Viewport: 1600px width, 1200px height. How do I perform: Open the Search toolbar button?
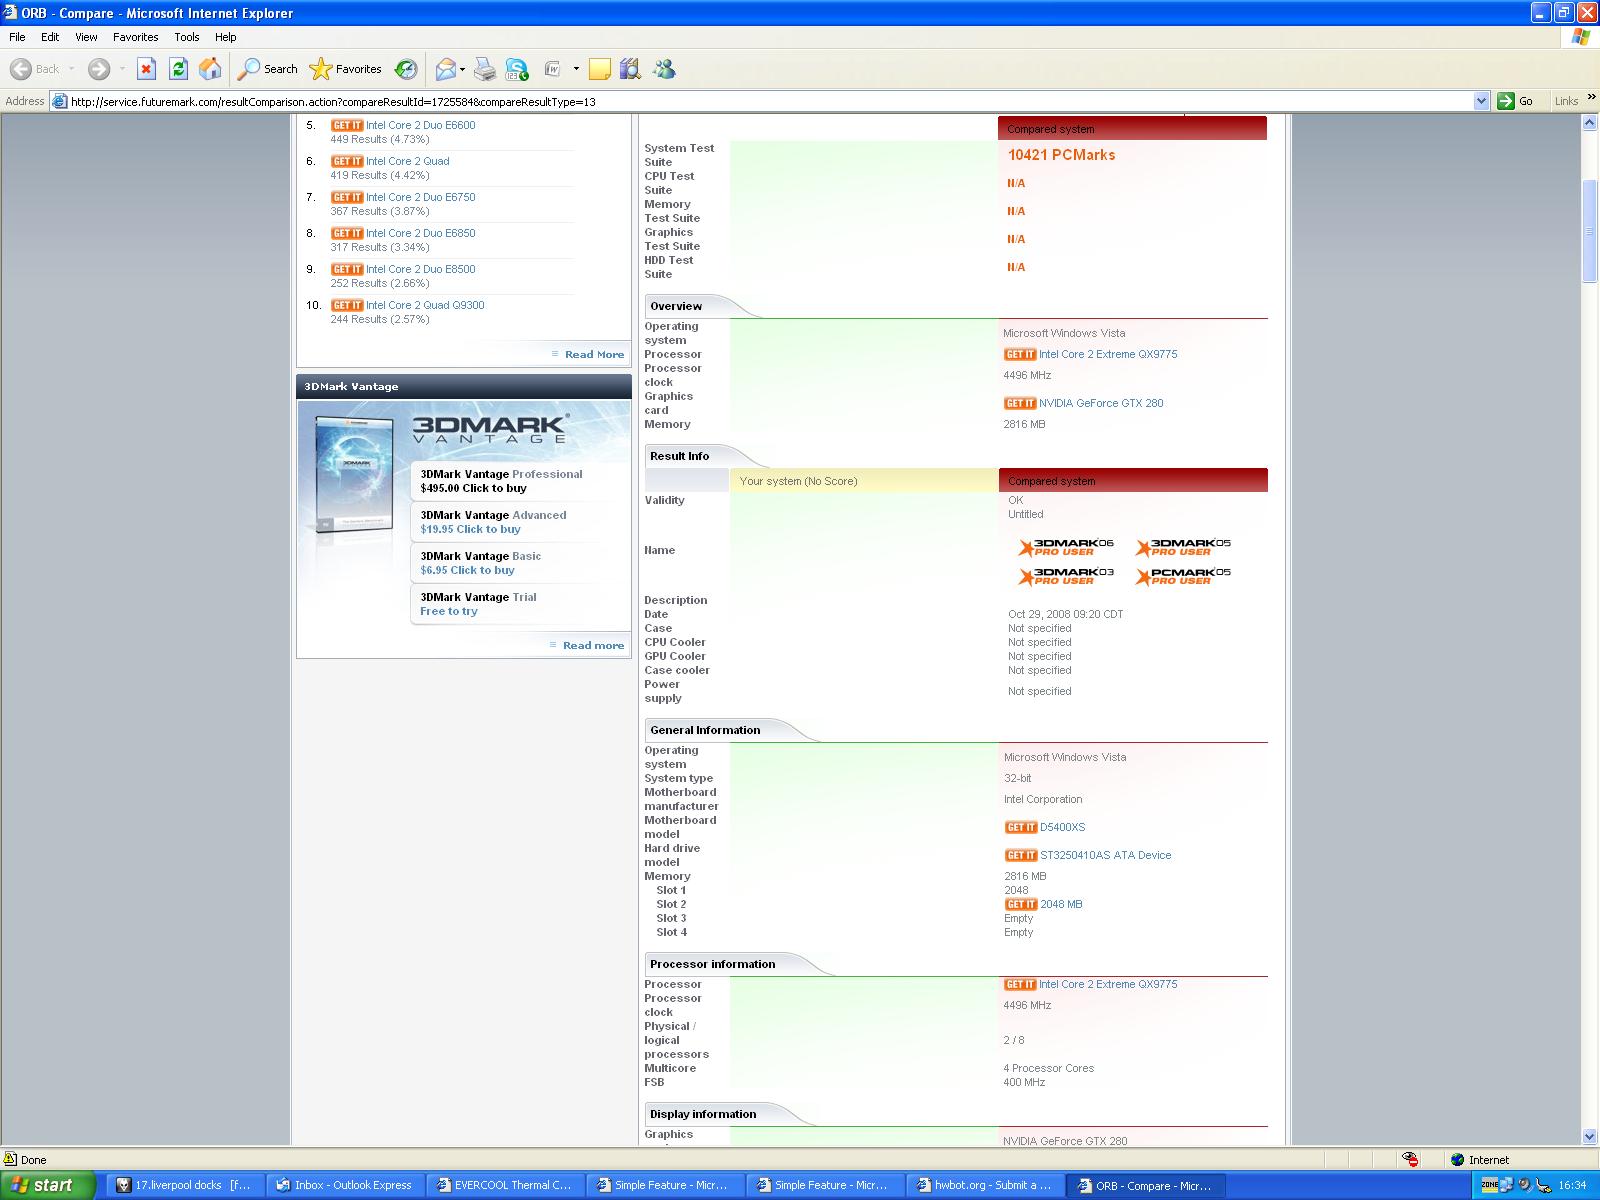tap(267, 69)
